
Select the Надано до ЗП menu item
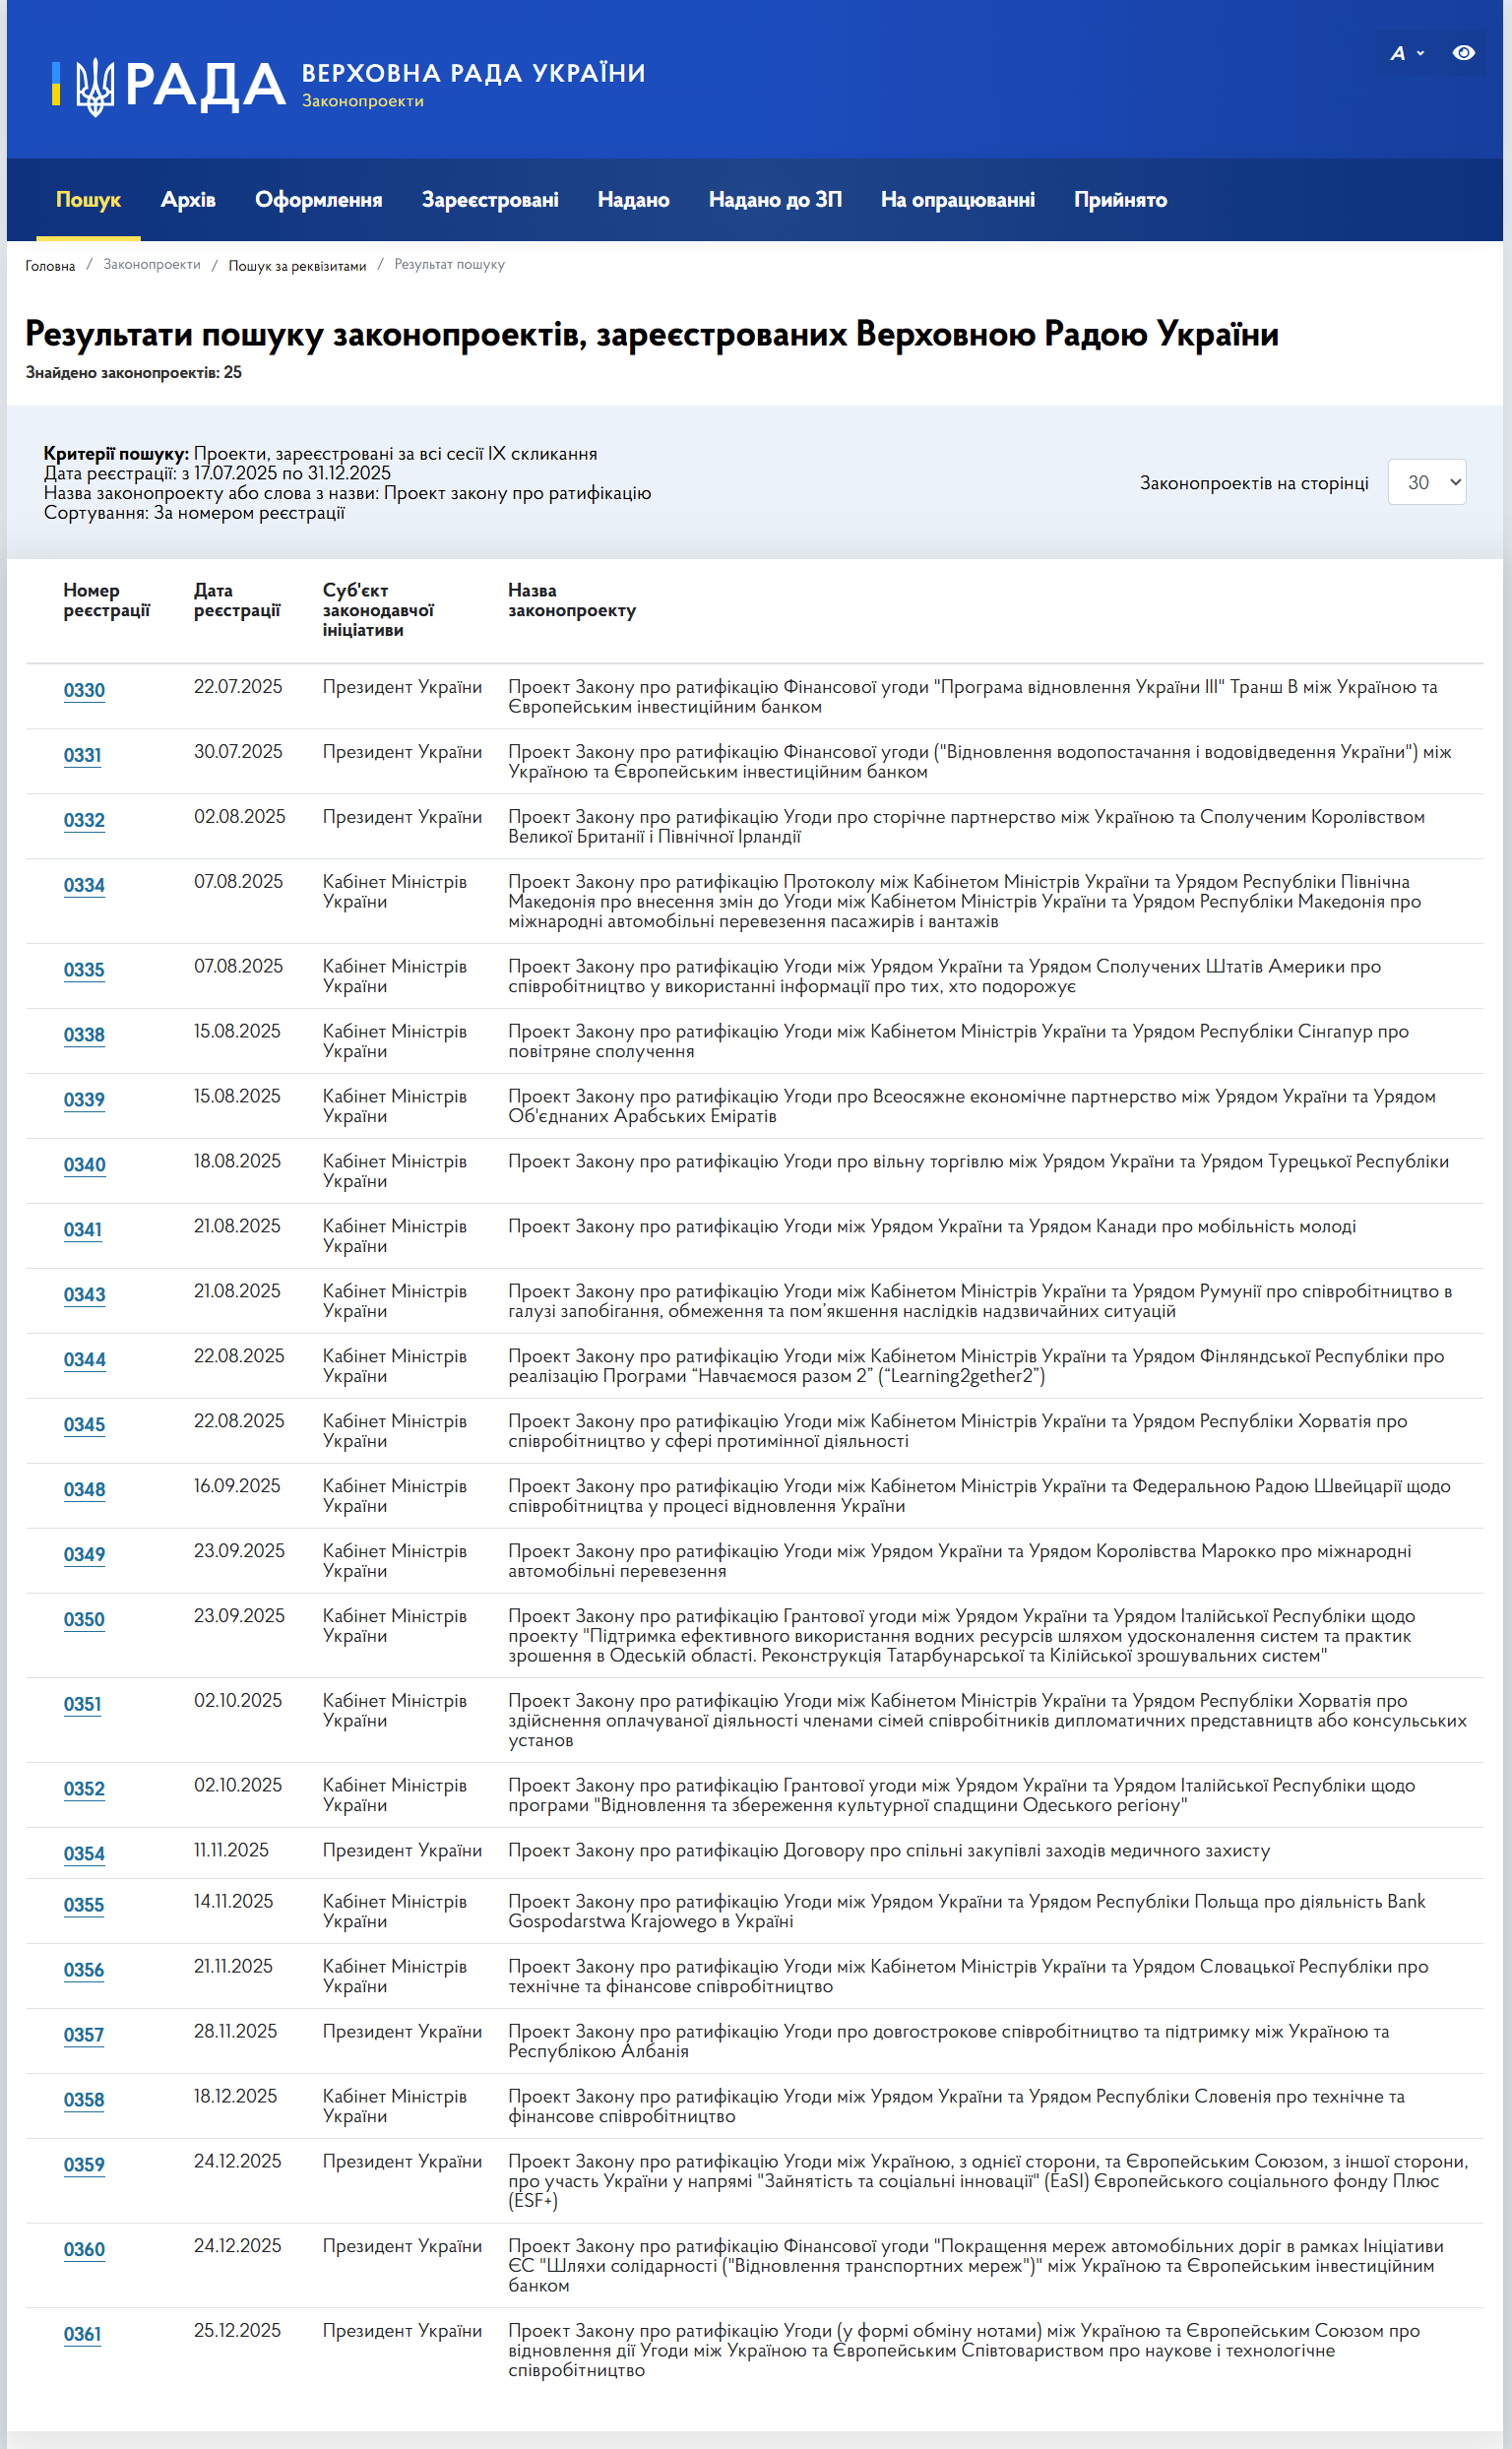coord(775,200)
